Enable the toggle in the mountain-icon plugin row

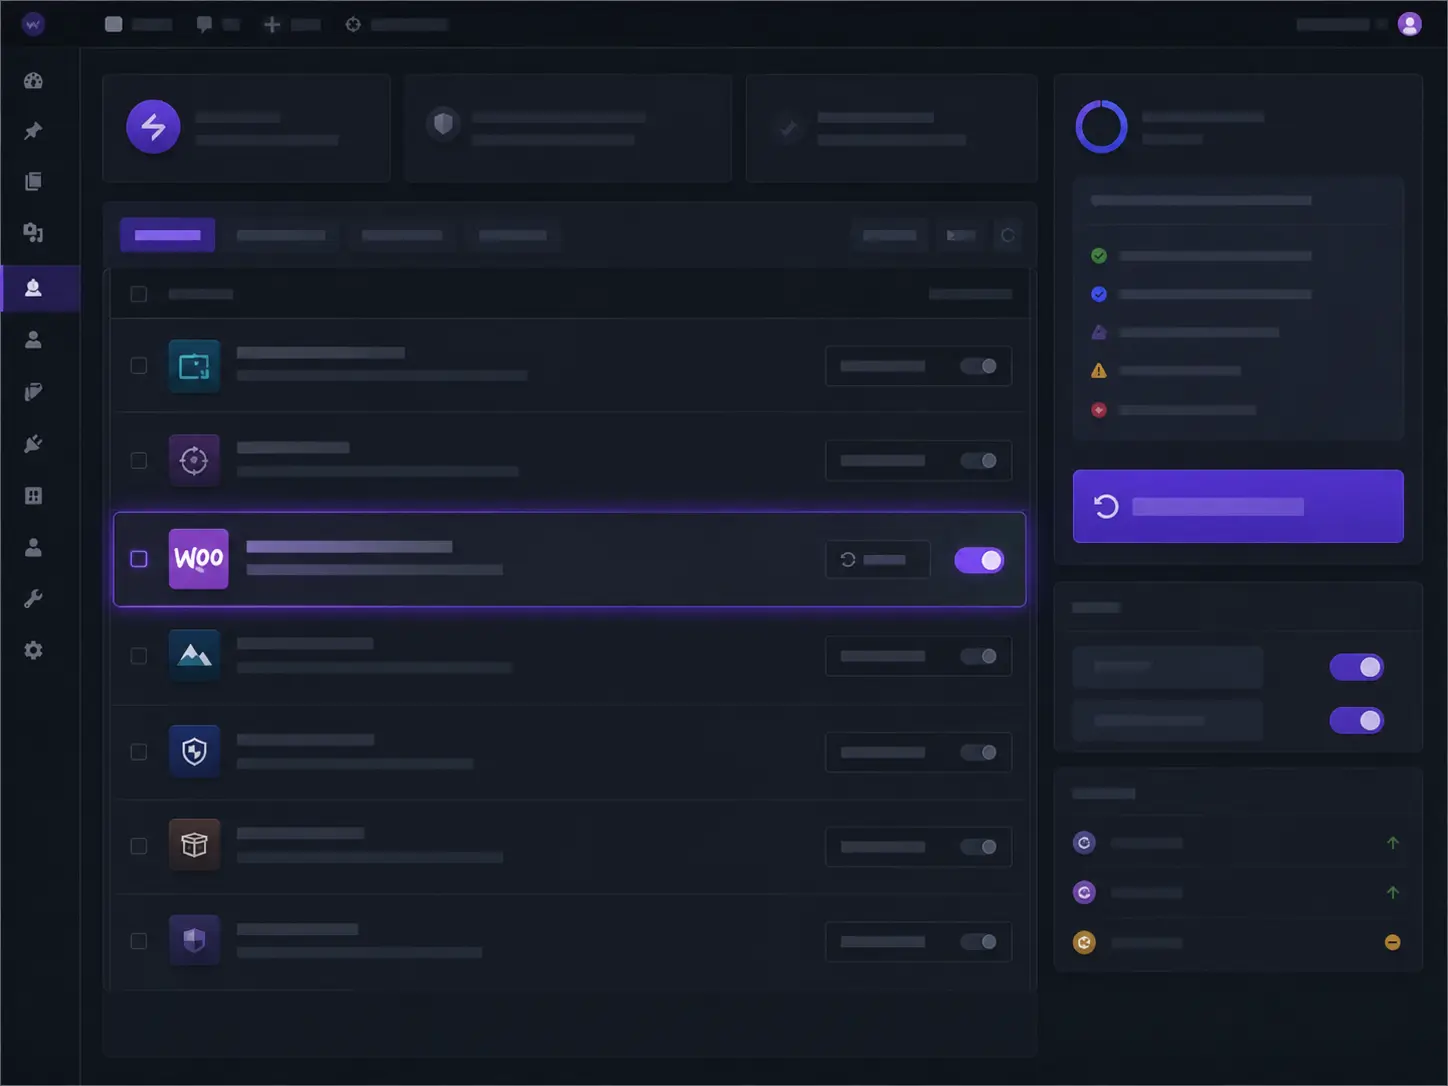click(978, 656)
